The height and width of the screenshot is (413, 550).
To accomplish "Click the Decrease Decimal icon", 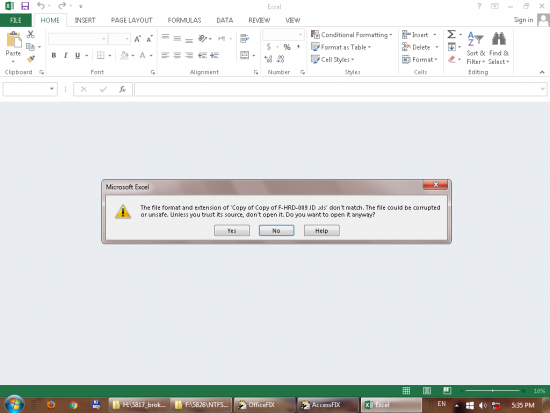I will pyautogui.click(x=280, y=59).
